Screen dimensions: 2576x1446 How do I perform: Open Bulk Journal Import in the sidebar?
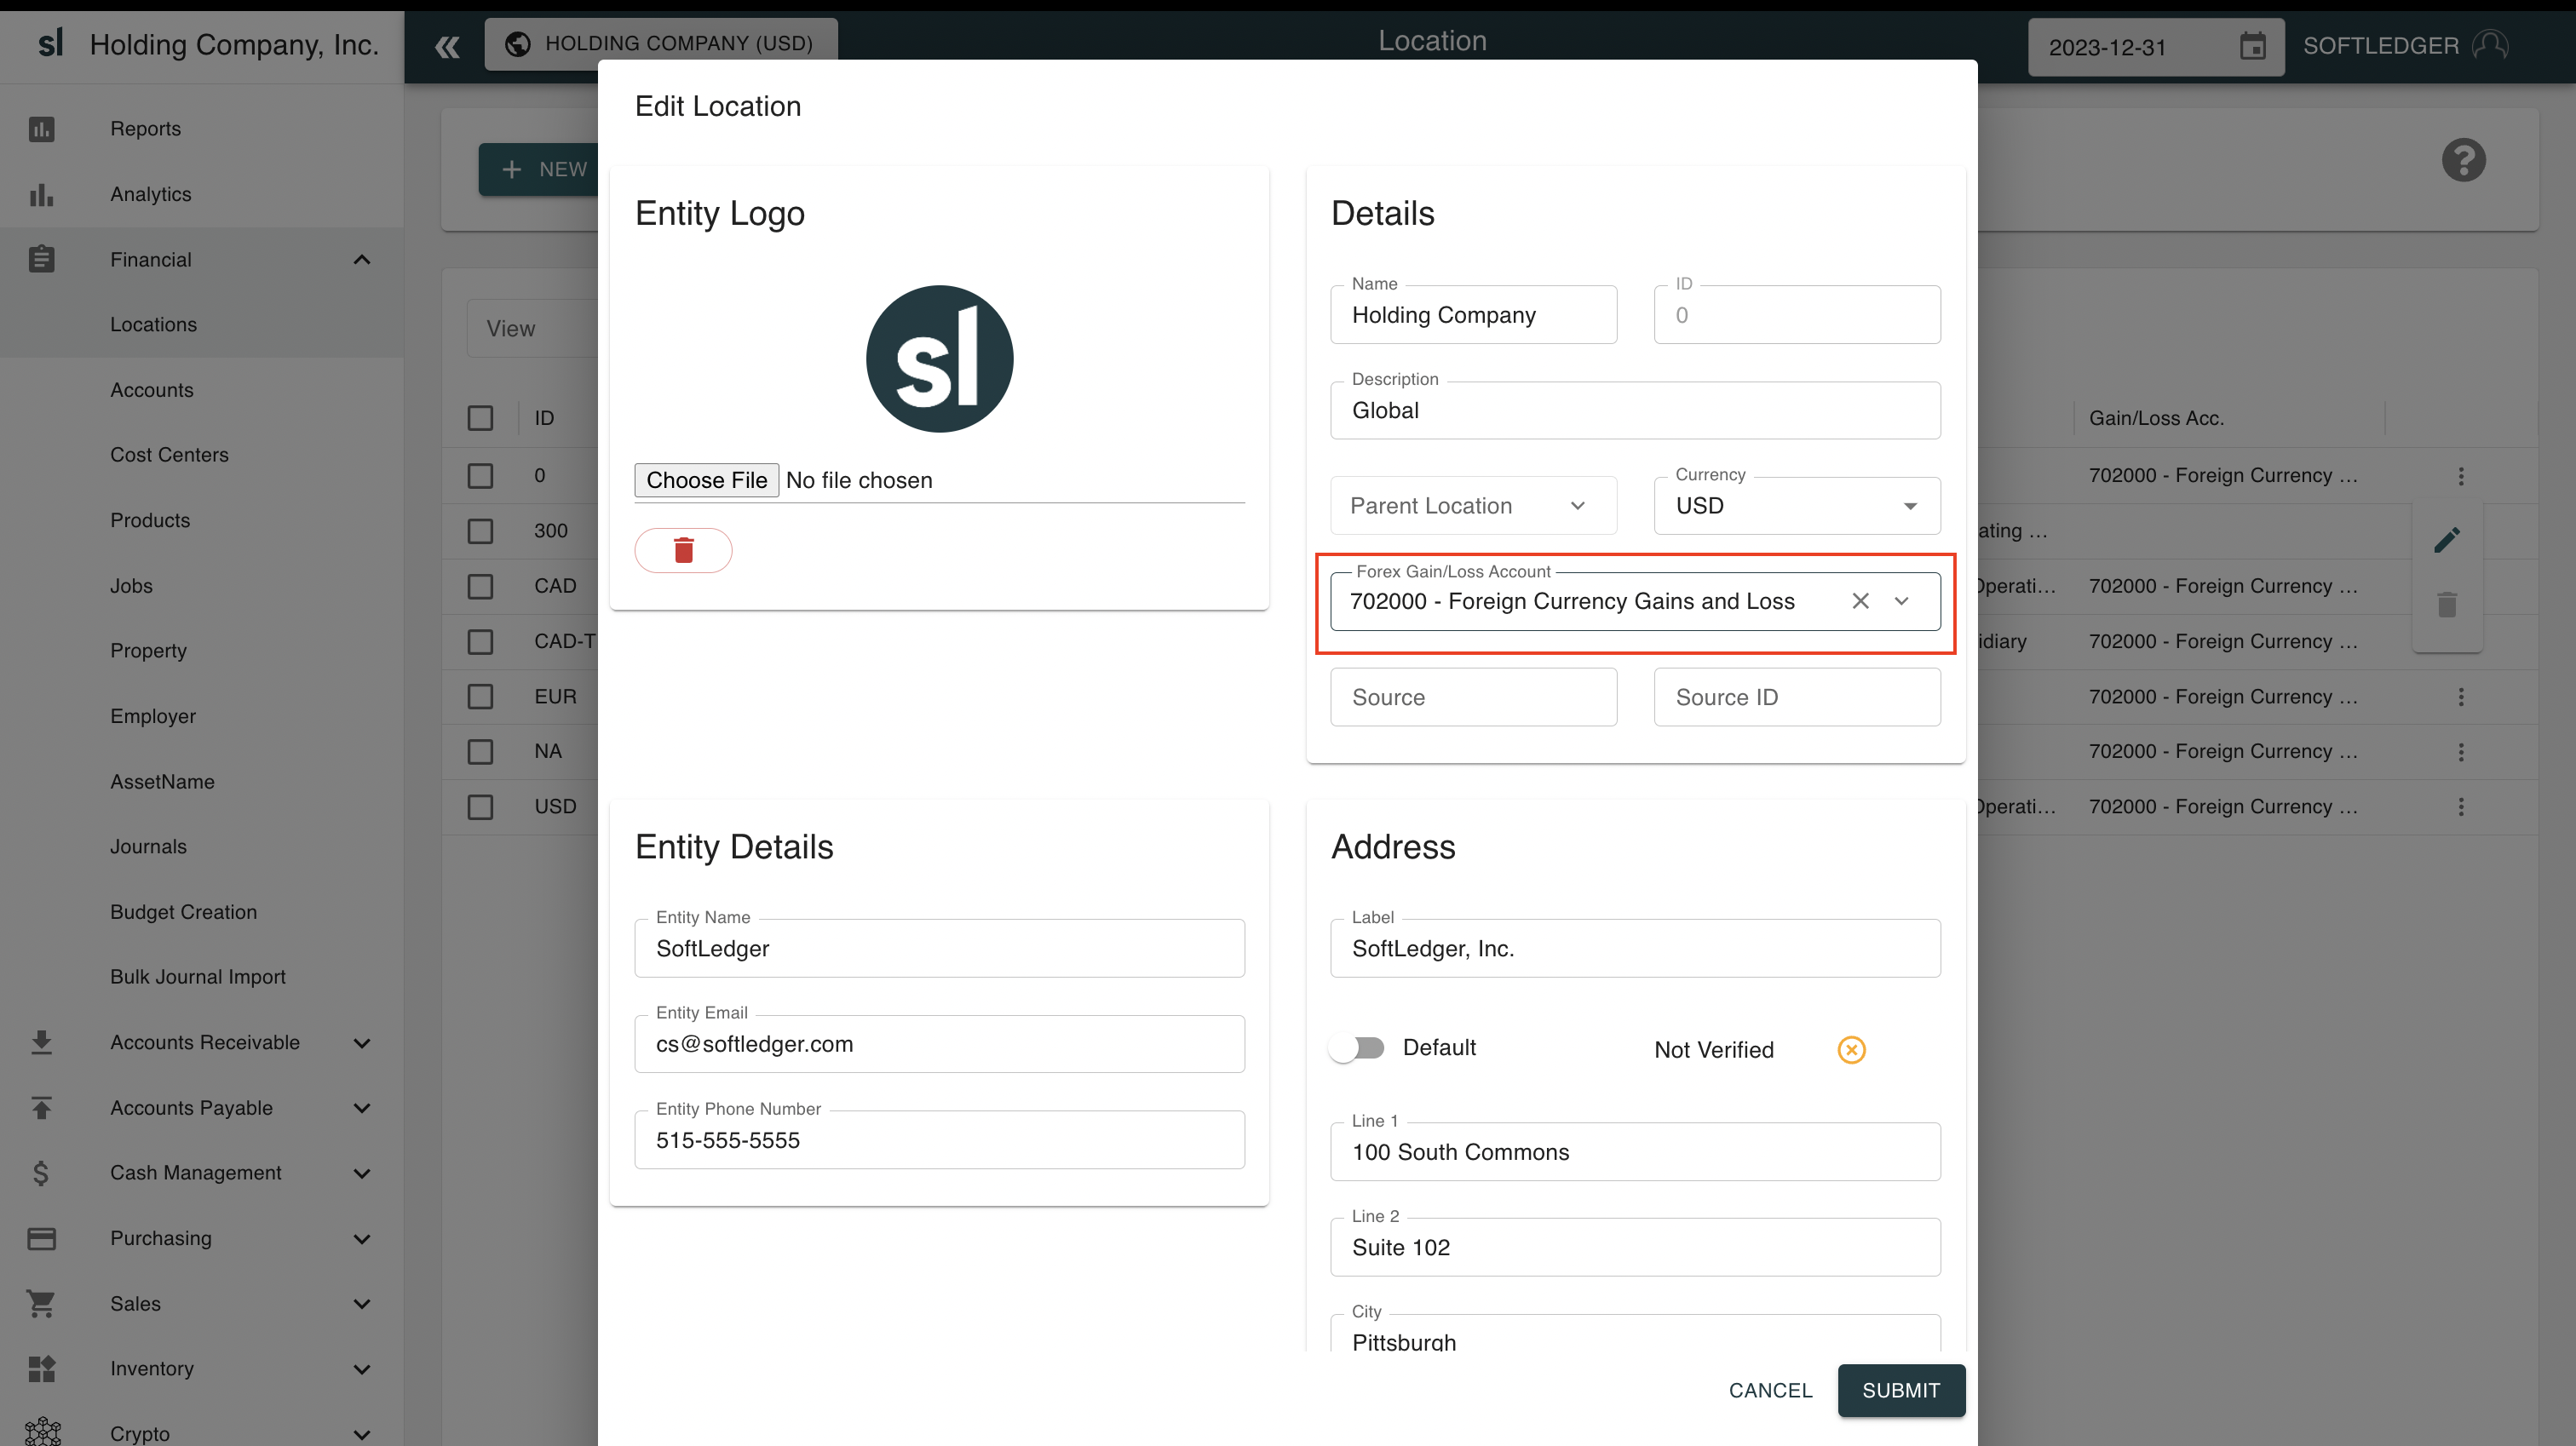pyautogui.click(x=201, y=977)
